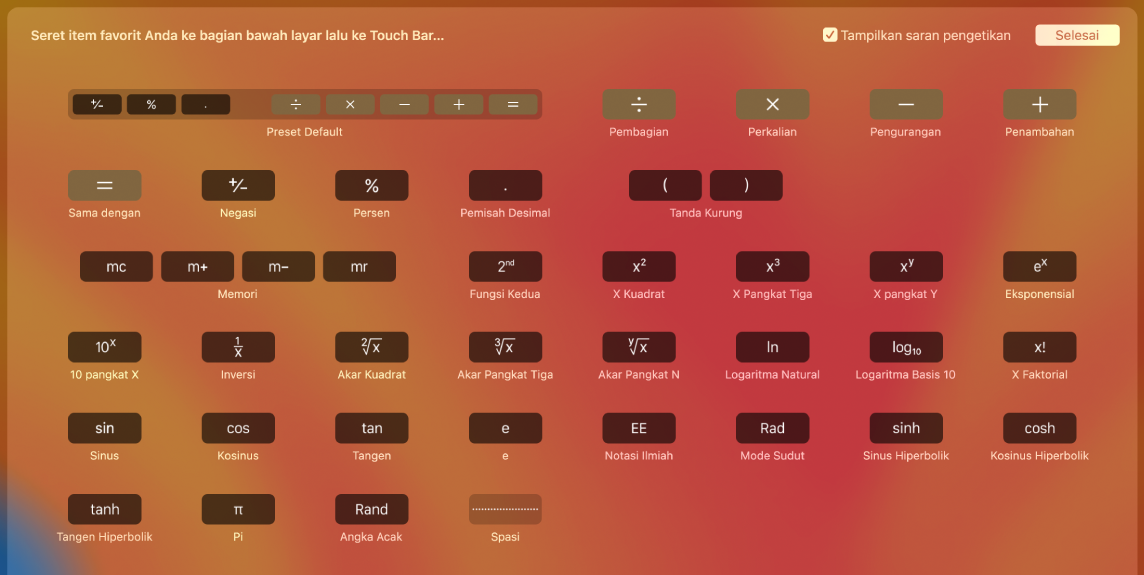Click the left parenthesis button
The image size is (1144, 575).
pos(665,186)
